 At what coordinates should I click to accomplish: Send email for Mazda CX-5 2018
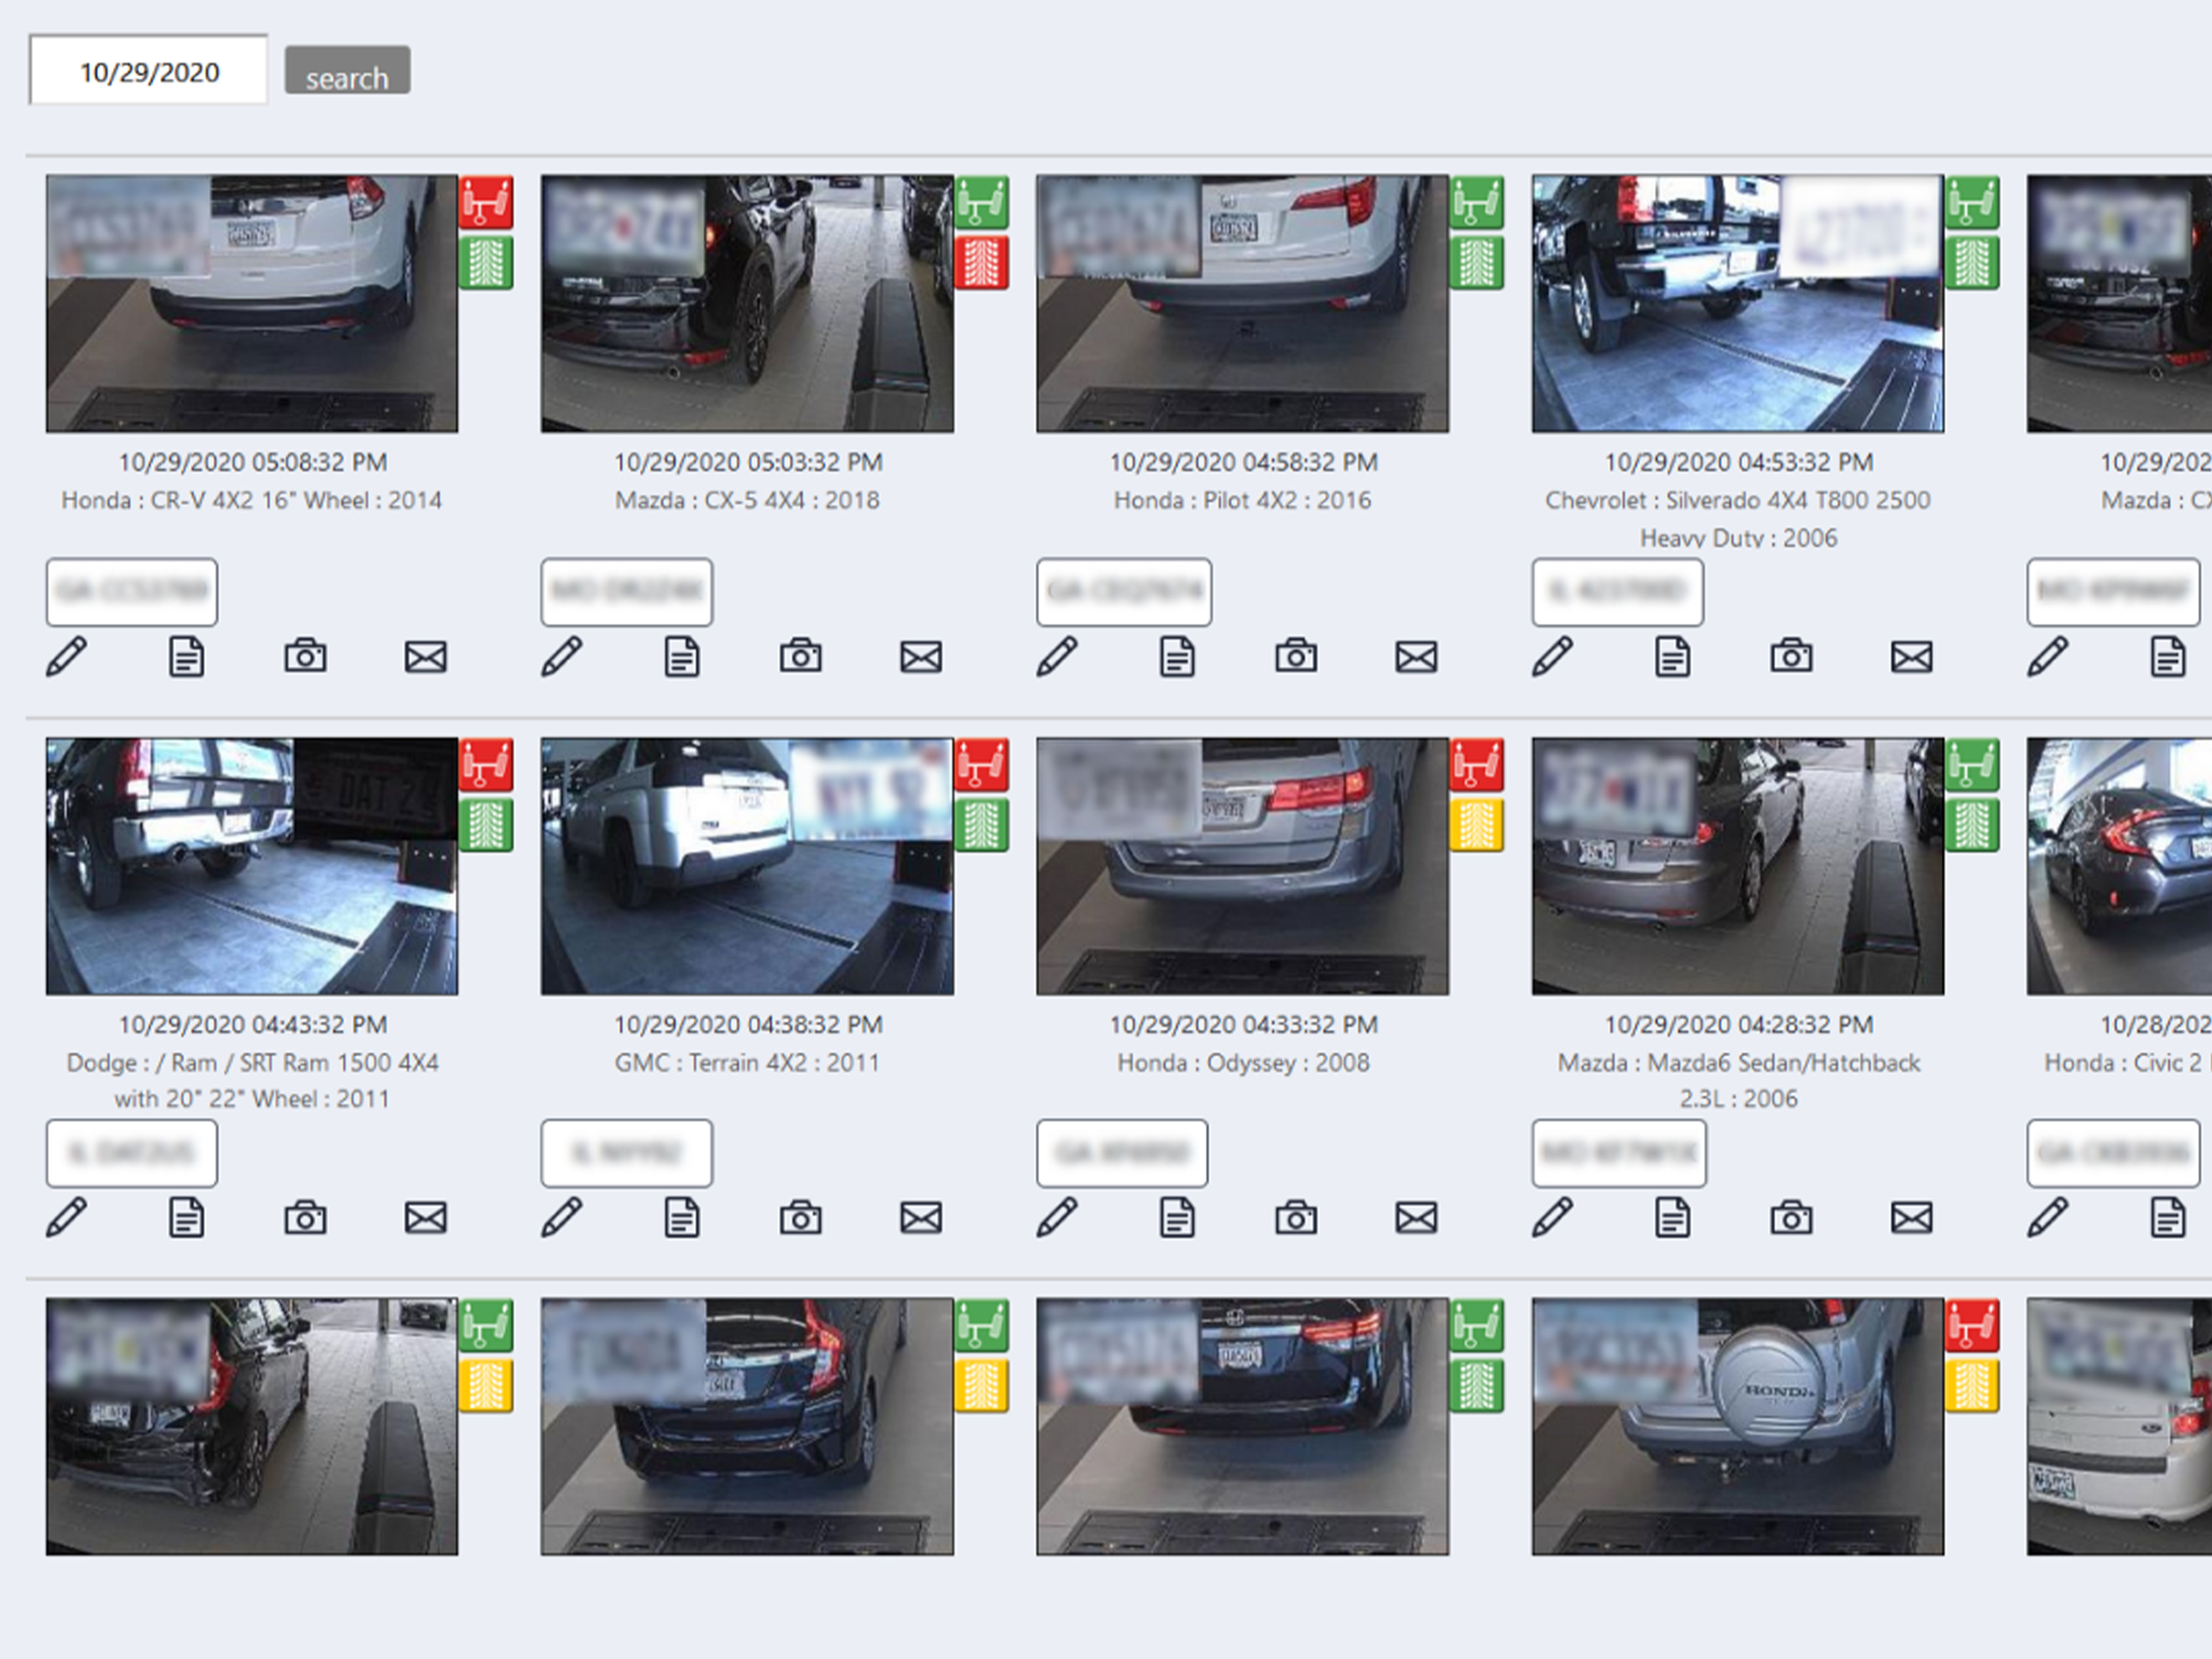(921, 657)
